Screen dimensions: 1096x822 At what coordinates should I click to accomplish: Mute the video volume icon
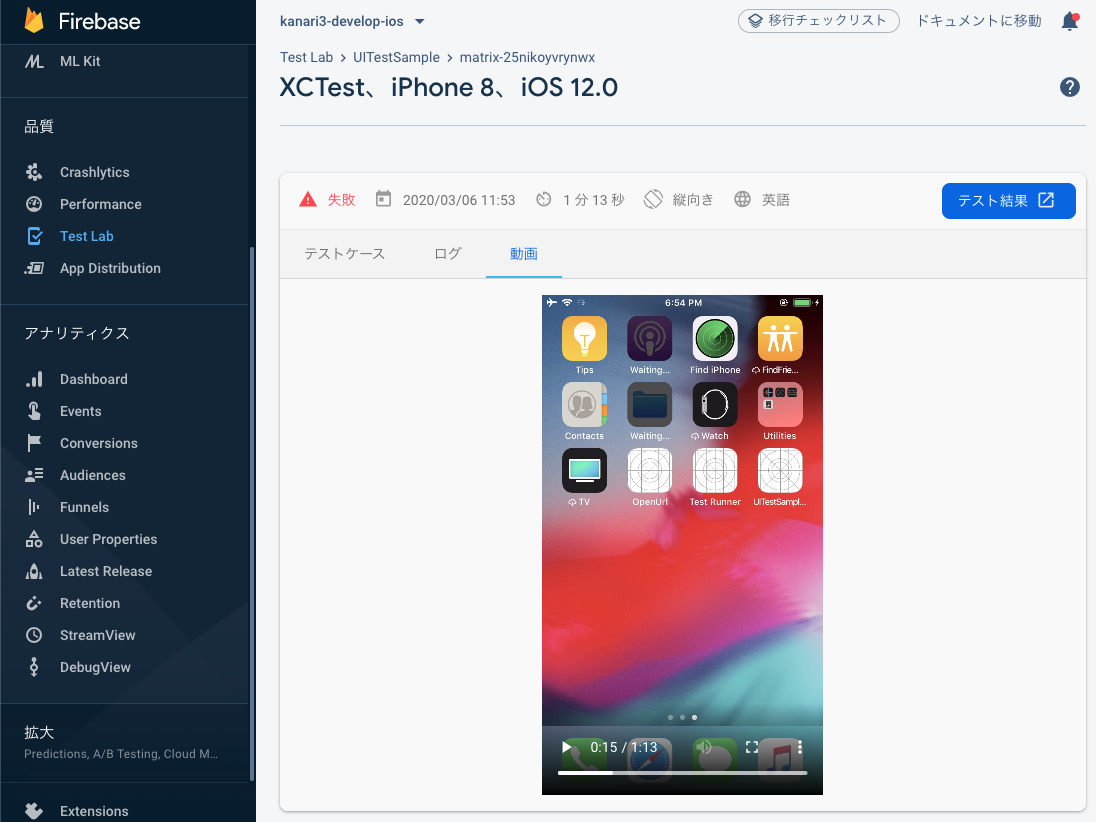coord(705,747)
